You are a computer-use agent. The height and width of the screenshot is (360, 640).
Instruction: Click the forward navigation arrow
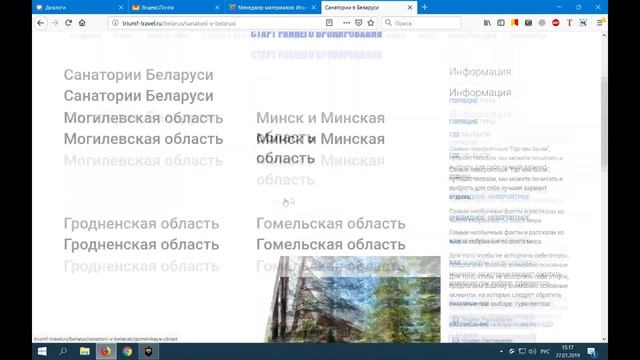tap(55, 23)
